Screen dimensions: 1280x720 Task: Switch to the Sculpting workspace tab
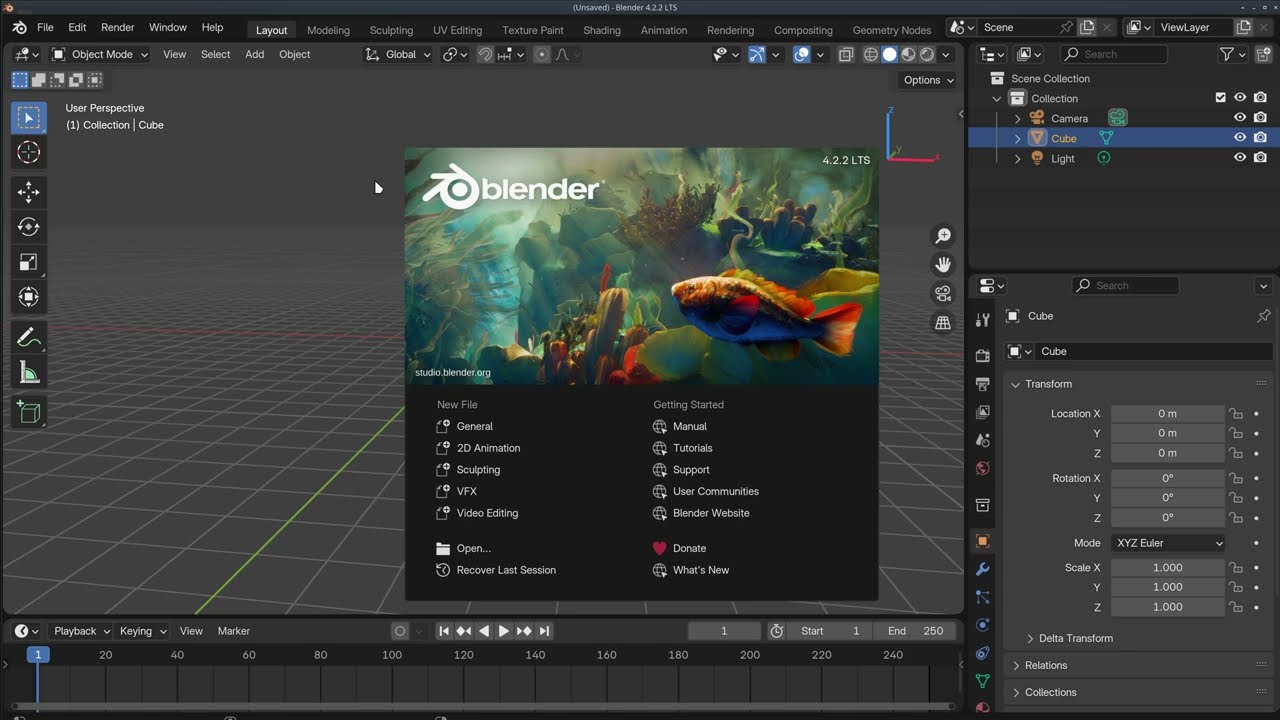[x=391, y=30]
